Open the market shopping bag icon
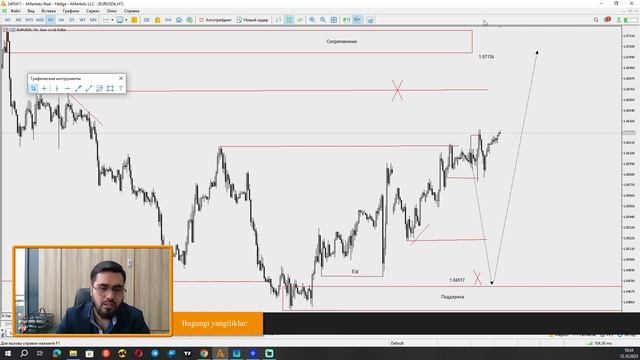 coord(158,20)
